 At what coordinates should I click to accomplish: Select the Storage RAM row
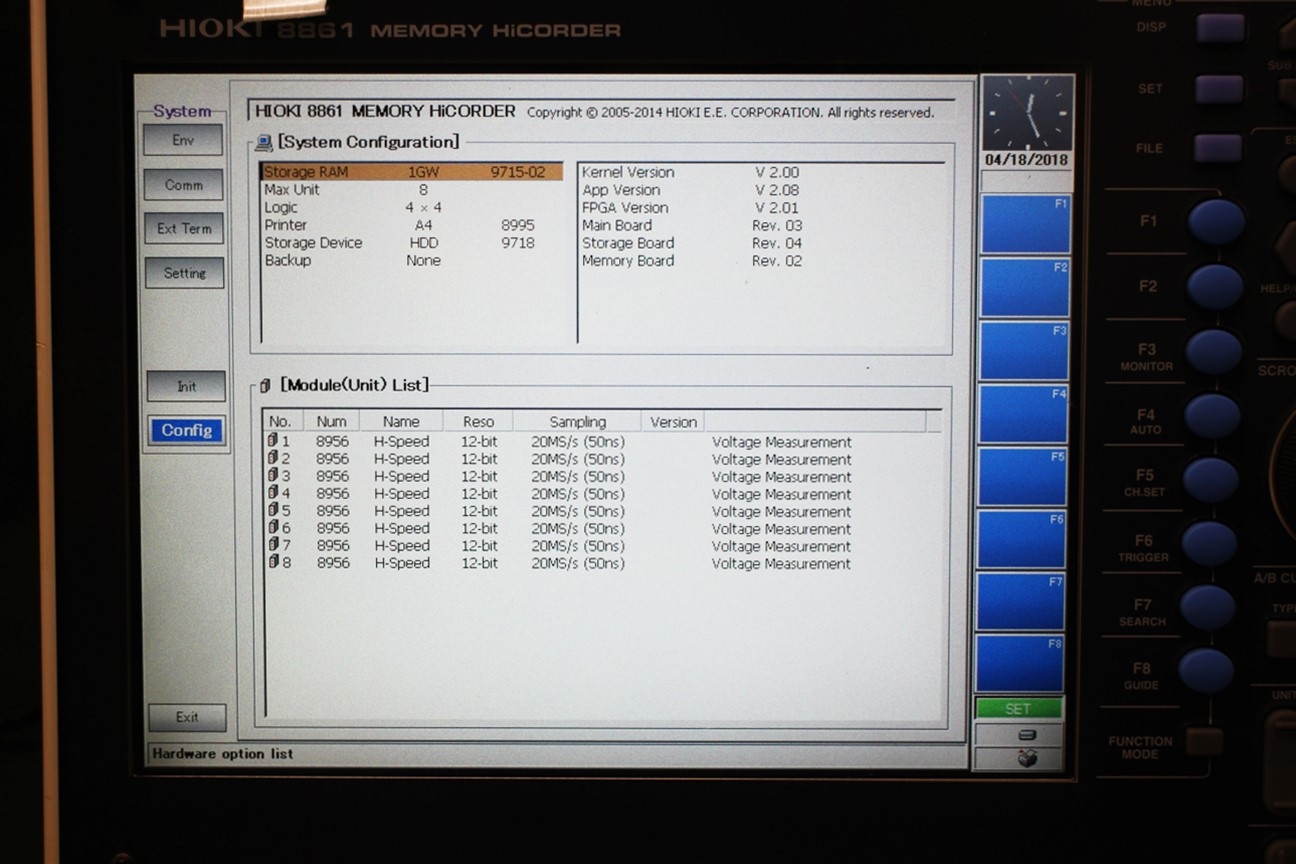pyautogui.click(x=411, y=172)
